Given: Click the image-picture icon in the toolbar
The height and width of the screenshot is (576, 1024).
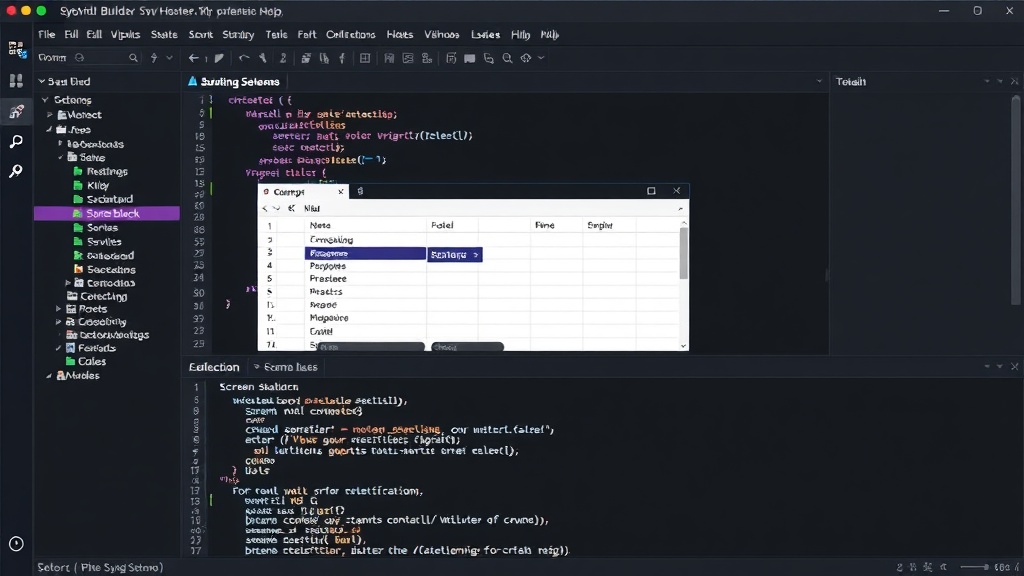Looking at the screenshot, I should pos(408,58).
